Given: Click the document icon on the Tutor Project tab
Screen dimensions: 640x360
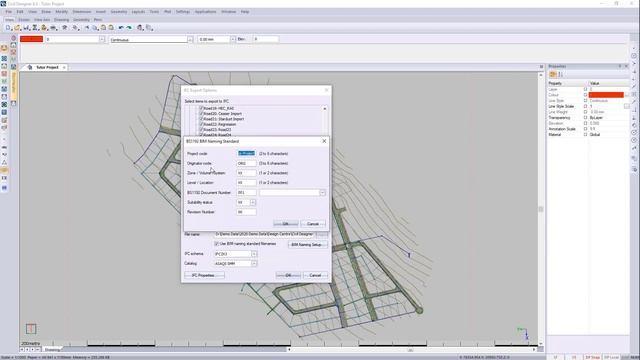Looking at the screenshot, I should (x=30, y=67).
